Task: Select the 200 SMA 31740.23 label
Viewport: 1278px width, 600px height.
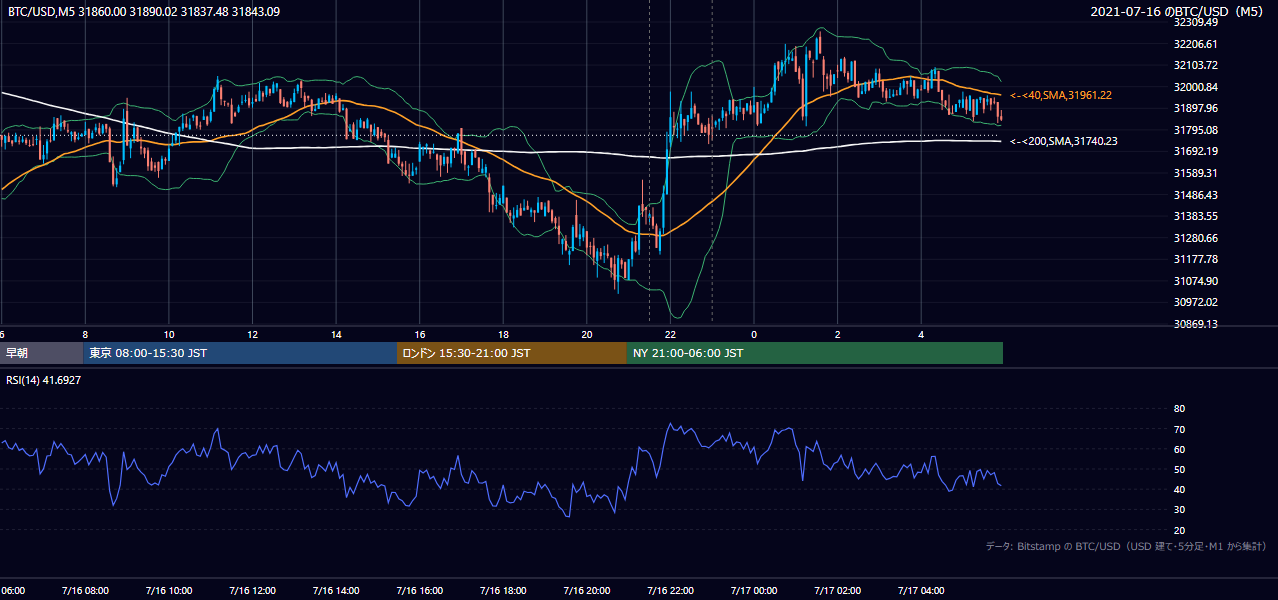Action: pyautogui.click(x=1064, y=141)
